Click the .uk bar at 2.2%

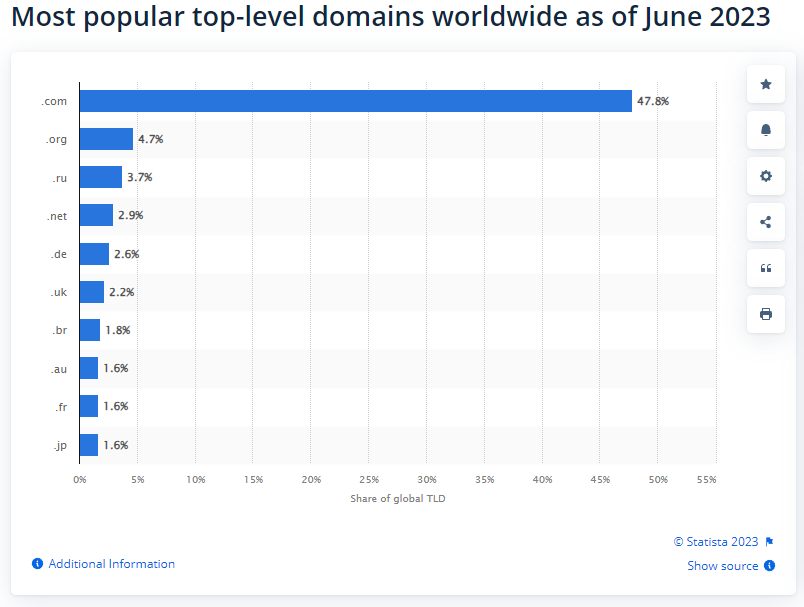click(92, 292)
